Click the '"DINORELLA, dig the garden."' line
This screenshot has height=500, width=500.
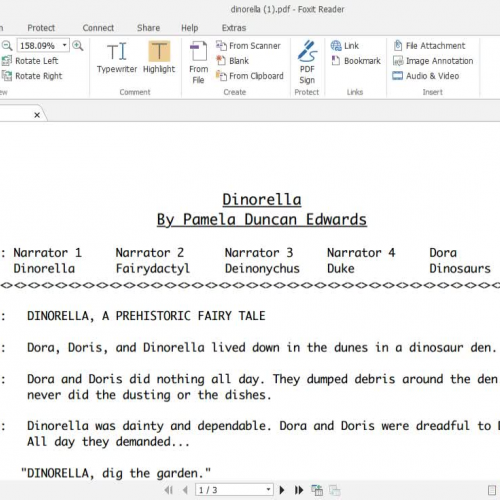(x=116, y=473)
